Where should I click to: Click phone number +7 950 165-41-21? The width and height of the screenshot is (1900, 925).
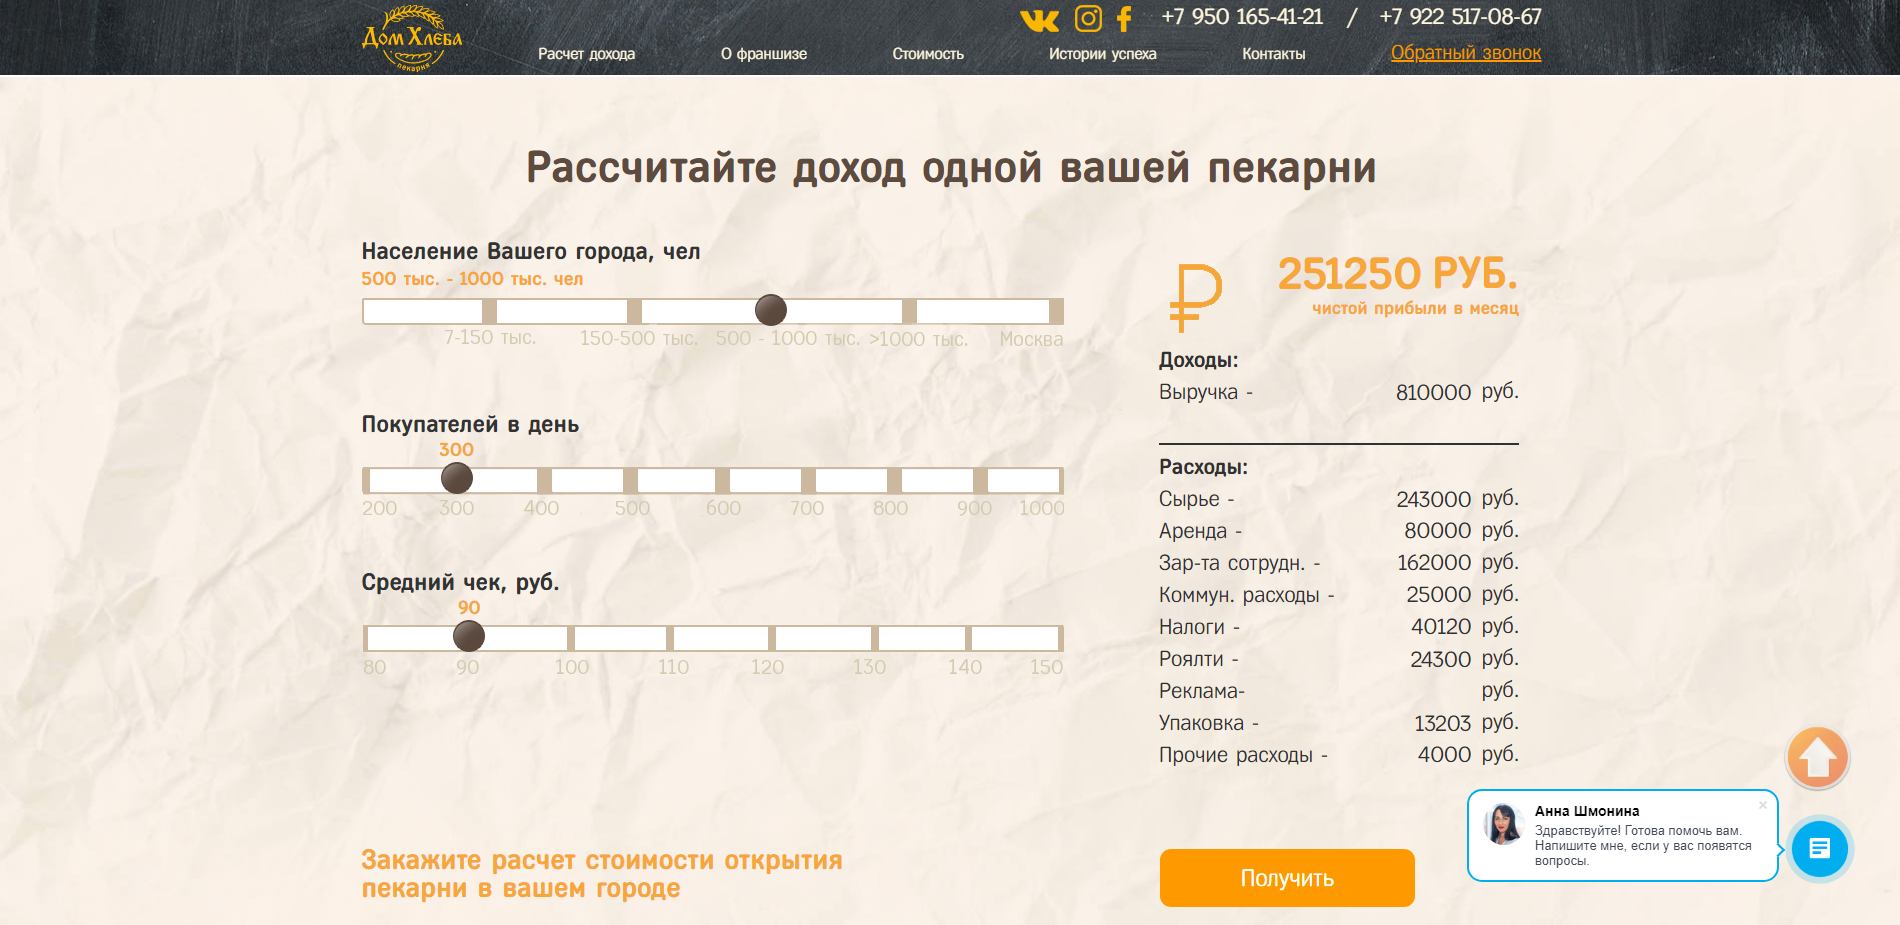pyautogui.click(x=1242, y=17)
